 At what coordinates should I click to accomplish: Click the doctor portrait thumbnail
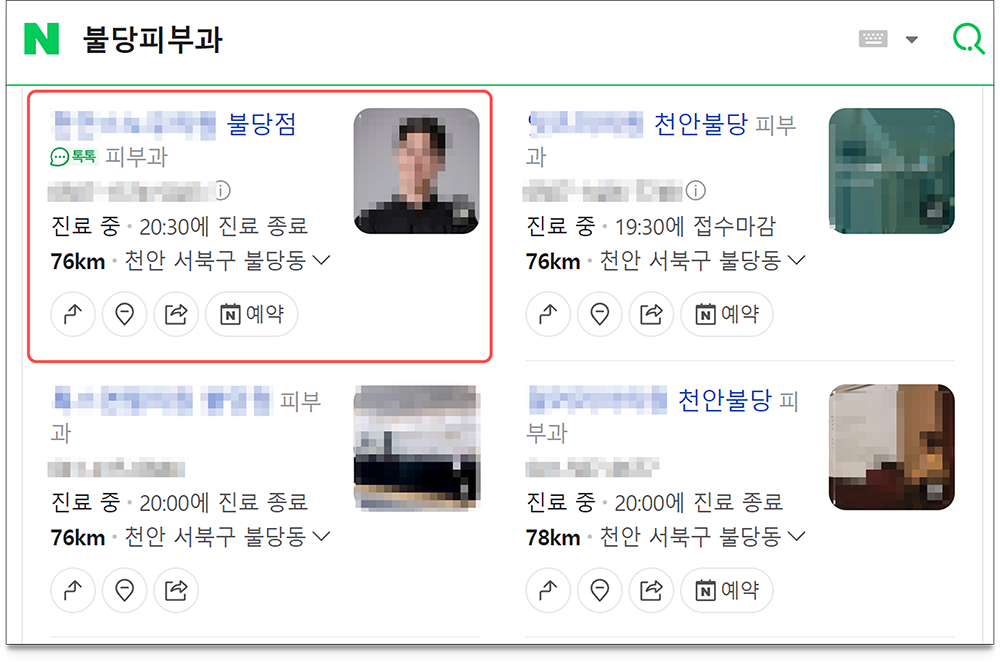[416, 171]
